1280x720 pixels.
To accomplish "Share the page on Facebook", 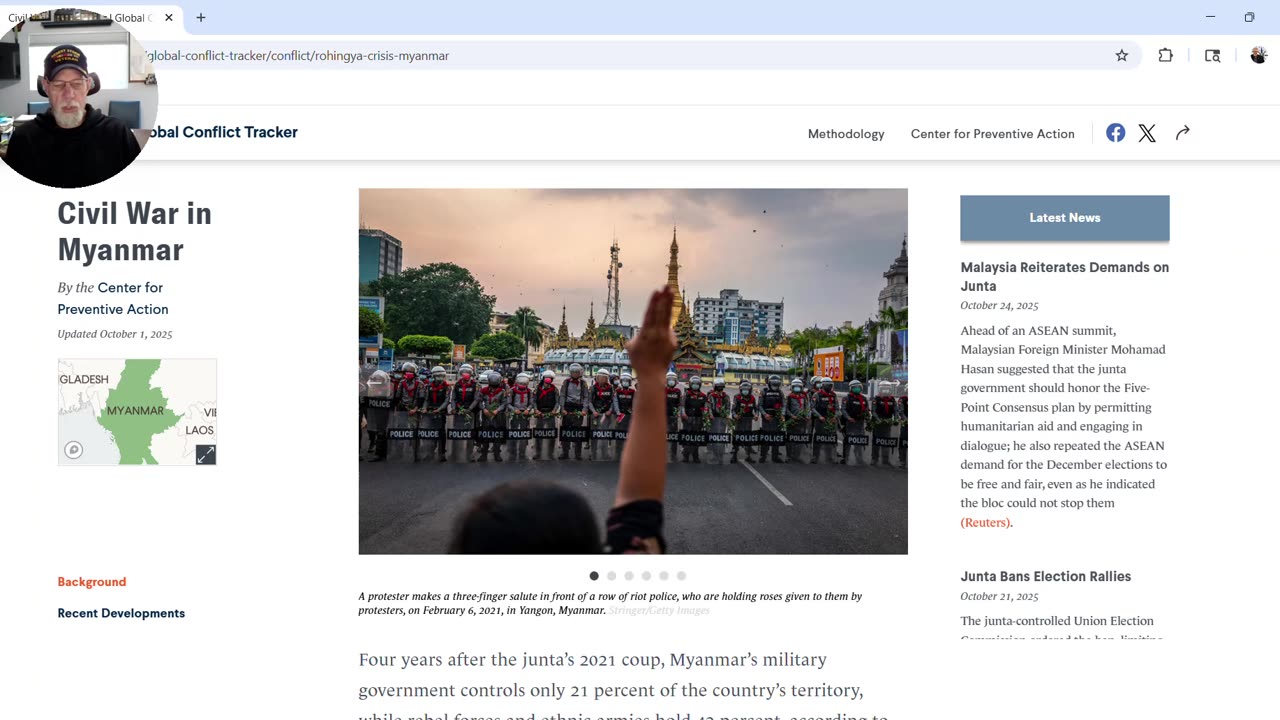I will pyautogui.click(x=1116, y=133).
